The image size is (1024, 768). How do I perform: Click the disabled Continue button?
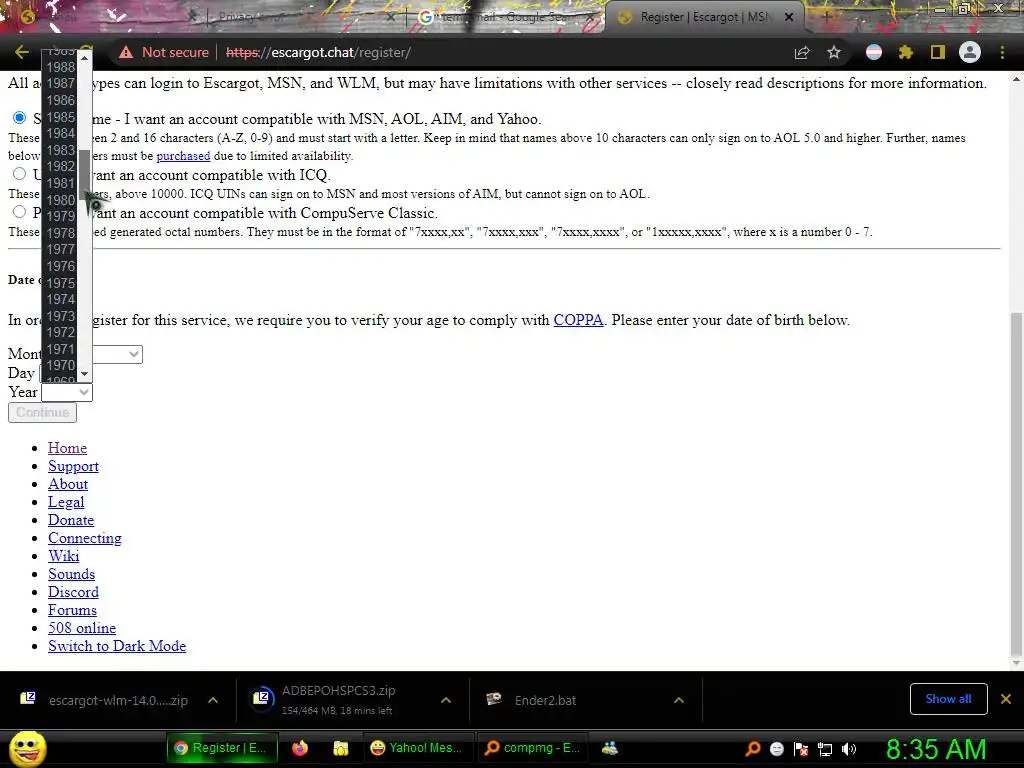[x=42, y=412]
